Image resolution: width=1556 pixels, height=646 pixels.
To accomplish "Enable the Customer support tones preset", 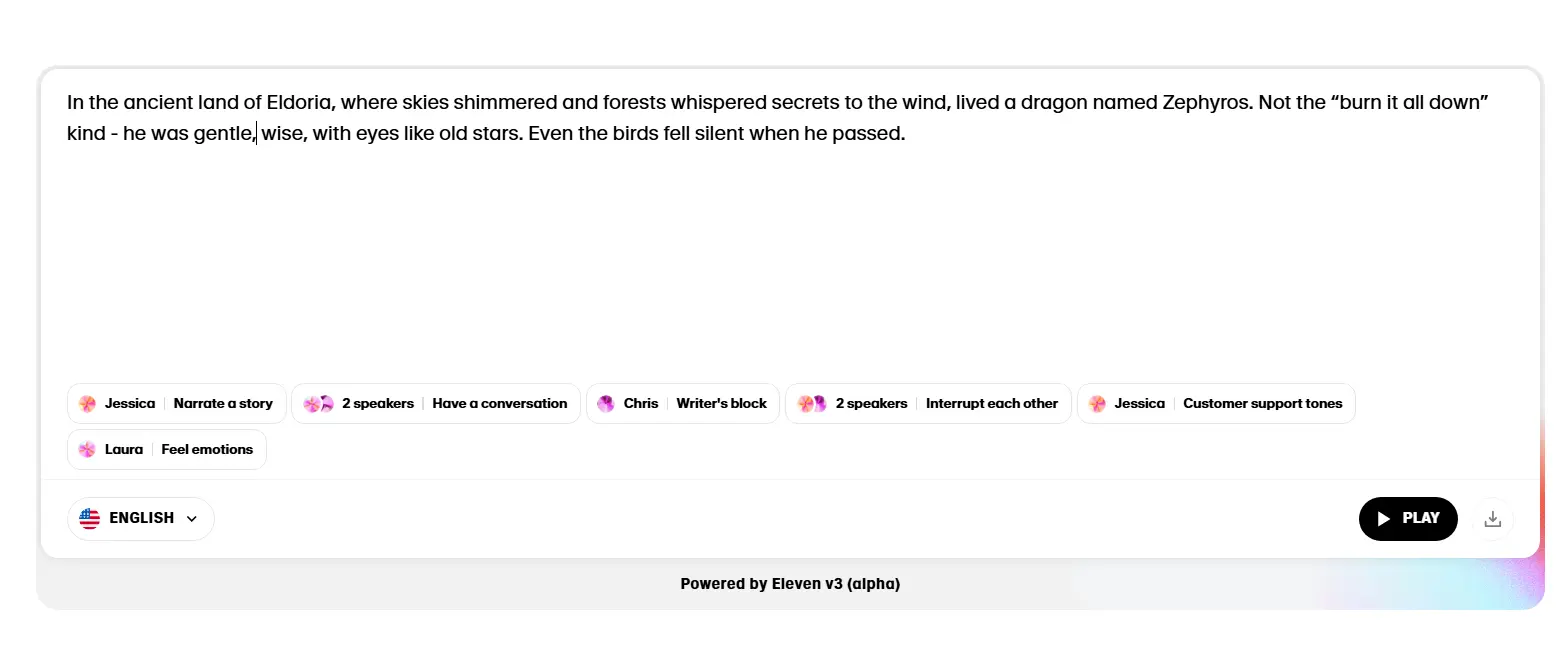I will tap(1262, 403).
